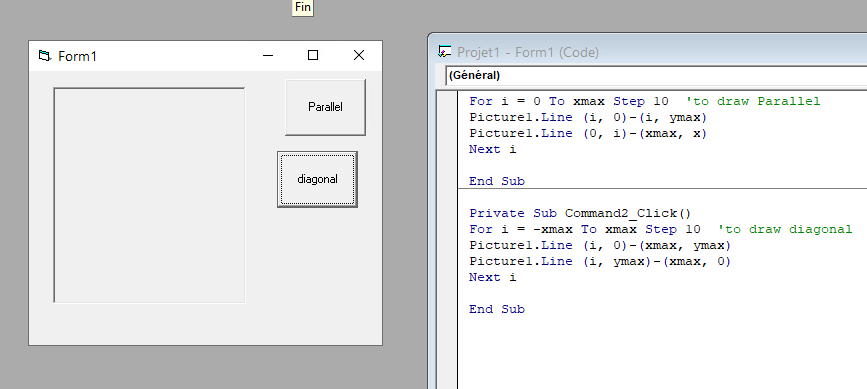
Task: Click the 'to draw diagonal comment
Action: click(785, 229)
